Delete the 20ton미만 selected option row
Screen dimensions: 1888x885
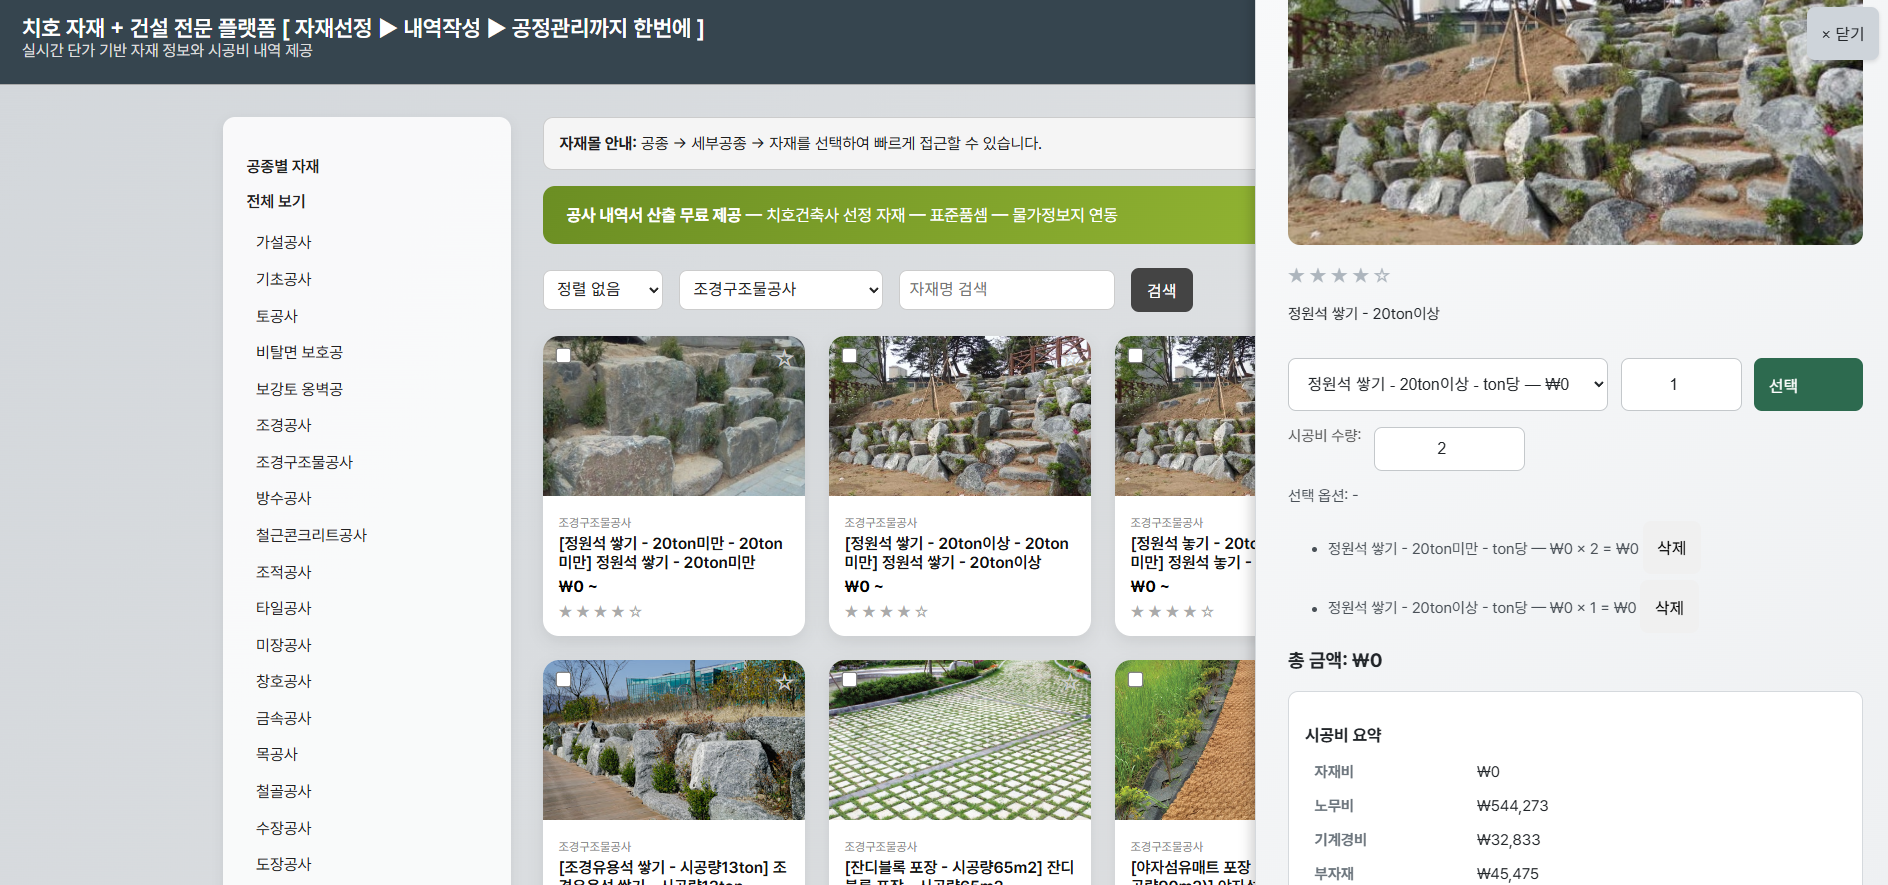tap(1671, 548)
